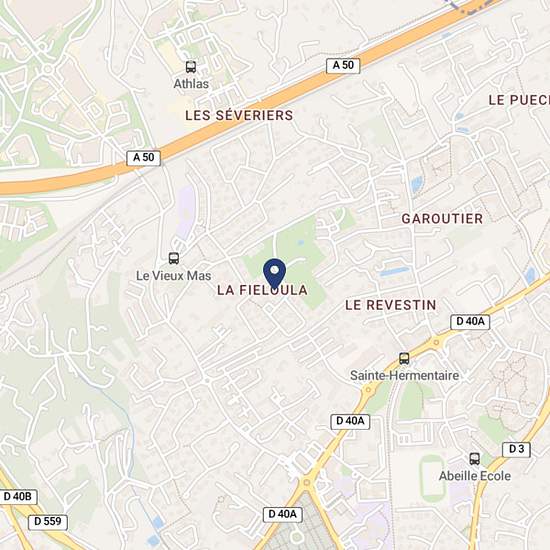Select the Le Vieux Mas bus stop icon
The height and width of the screenshot is (550, 550).
[174, 258]
